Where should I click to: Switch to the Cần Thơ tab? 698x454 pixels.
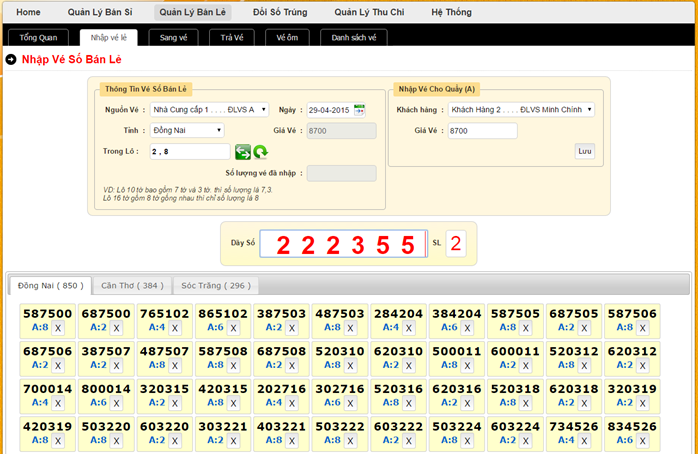(x=131, y=285)
